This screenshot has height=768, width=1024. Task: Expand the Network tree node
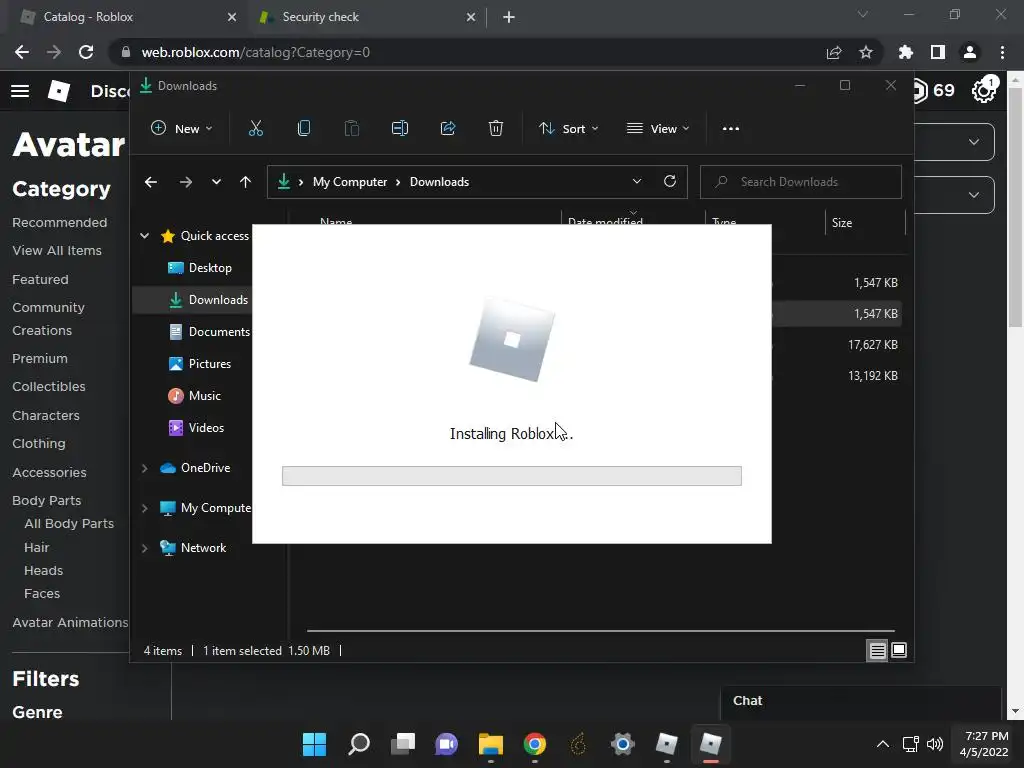click(145, 549)
